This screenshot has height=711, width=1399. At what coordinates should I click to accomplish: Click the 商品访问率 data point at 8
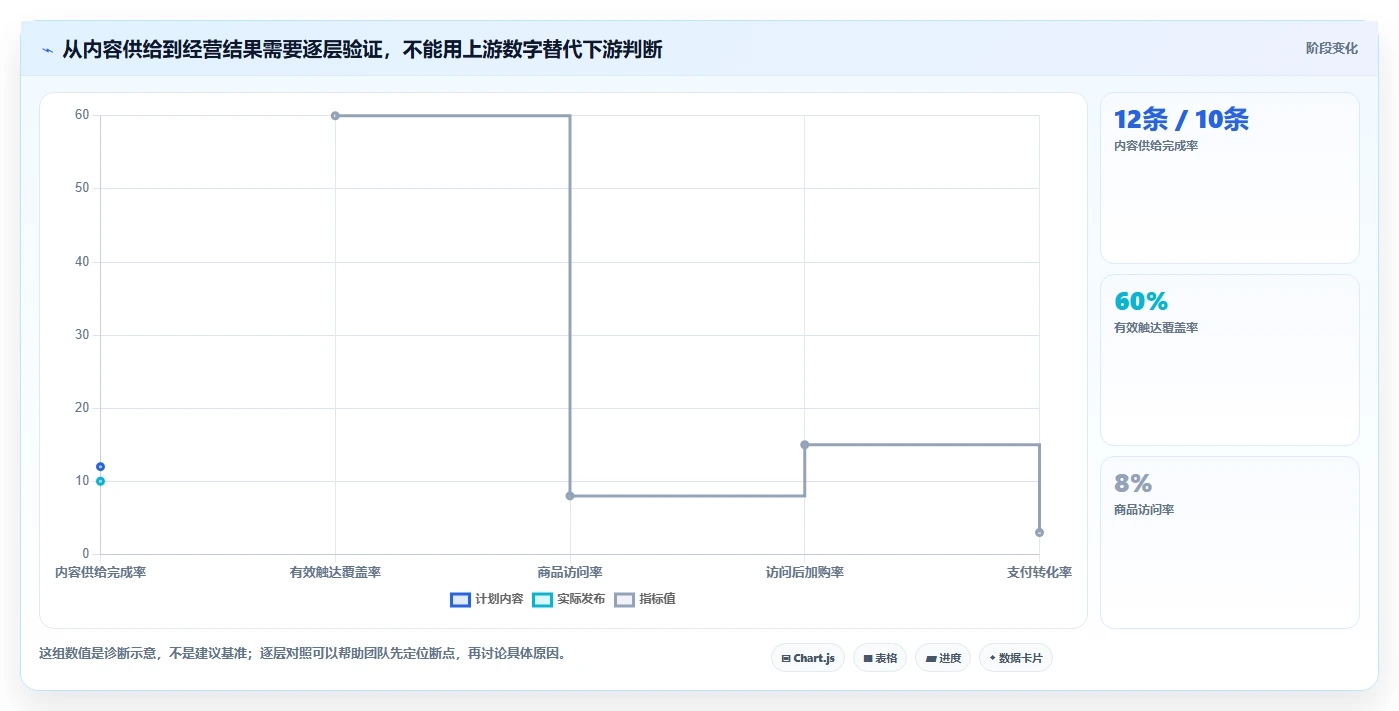(x=570, y=496)
